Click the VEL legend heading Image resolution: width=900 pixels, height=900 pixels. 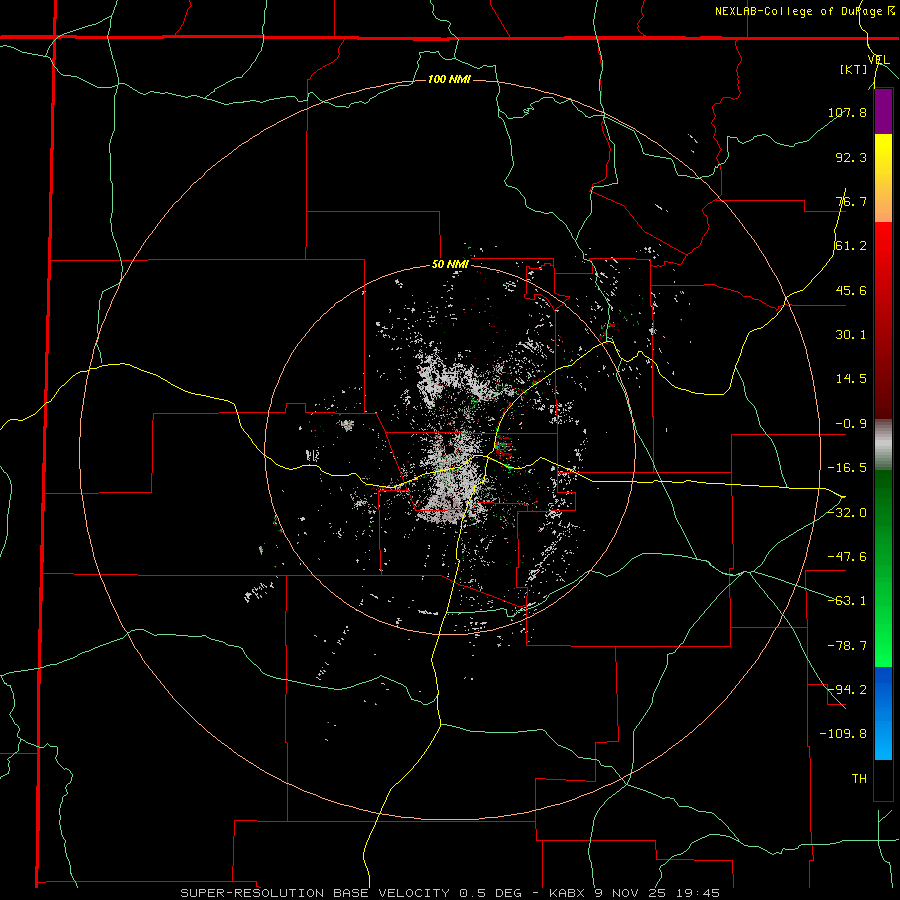click(879, 60)
